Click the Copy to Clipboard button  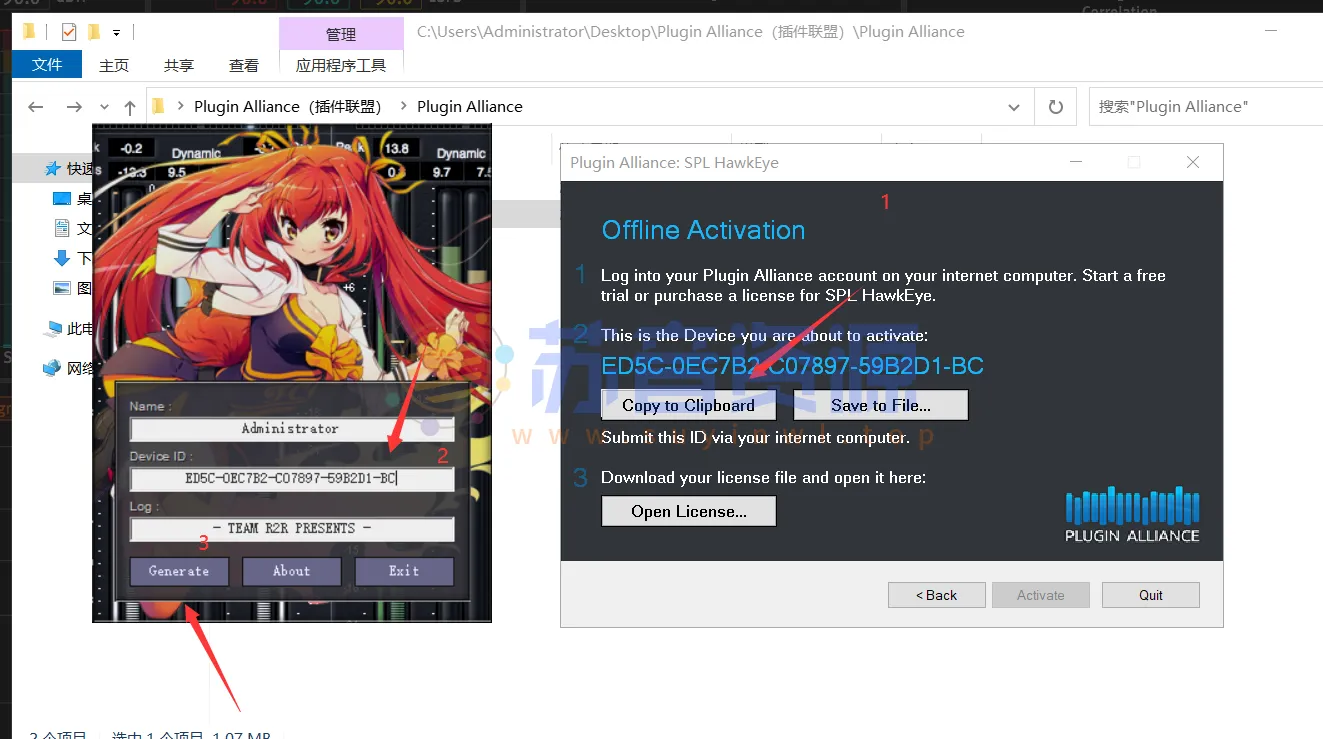click(x=688, y=405)
